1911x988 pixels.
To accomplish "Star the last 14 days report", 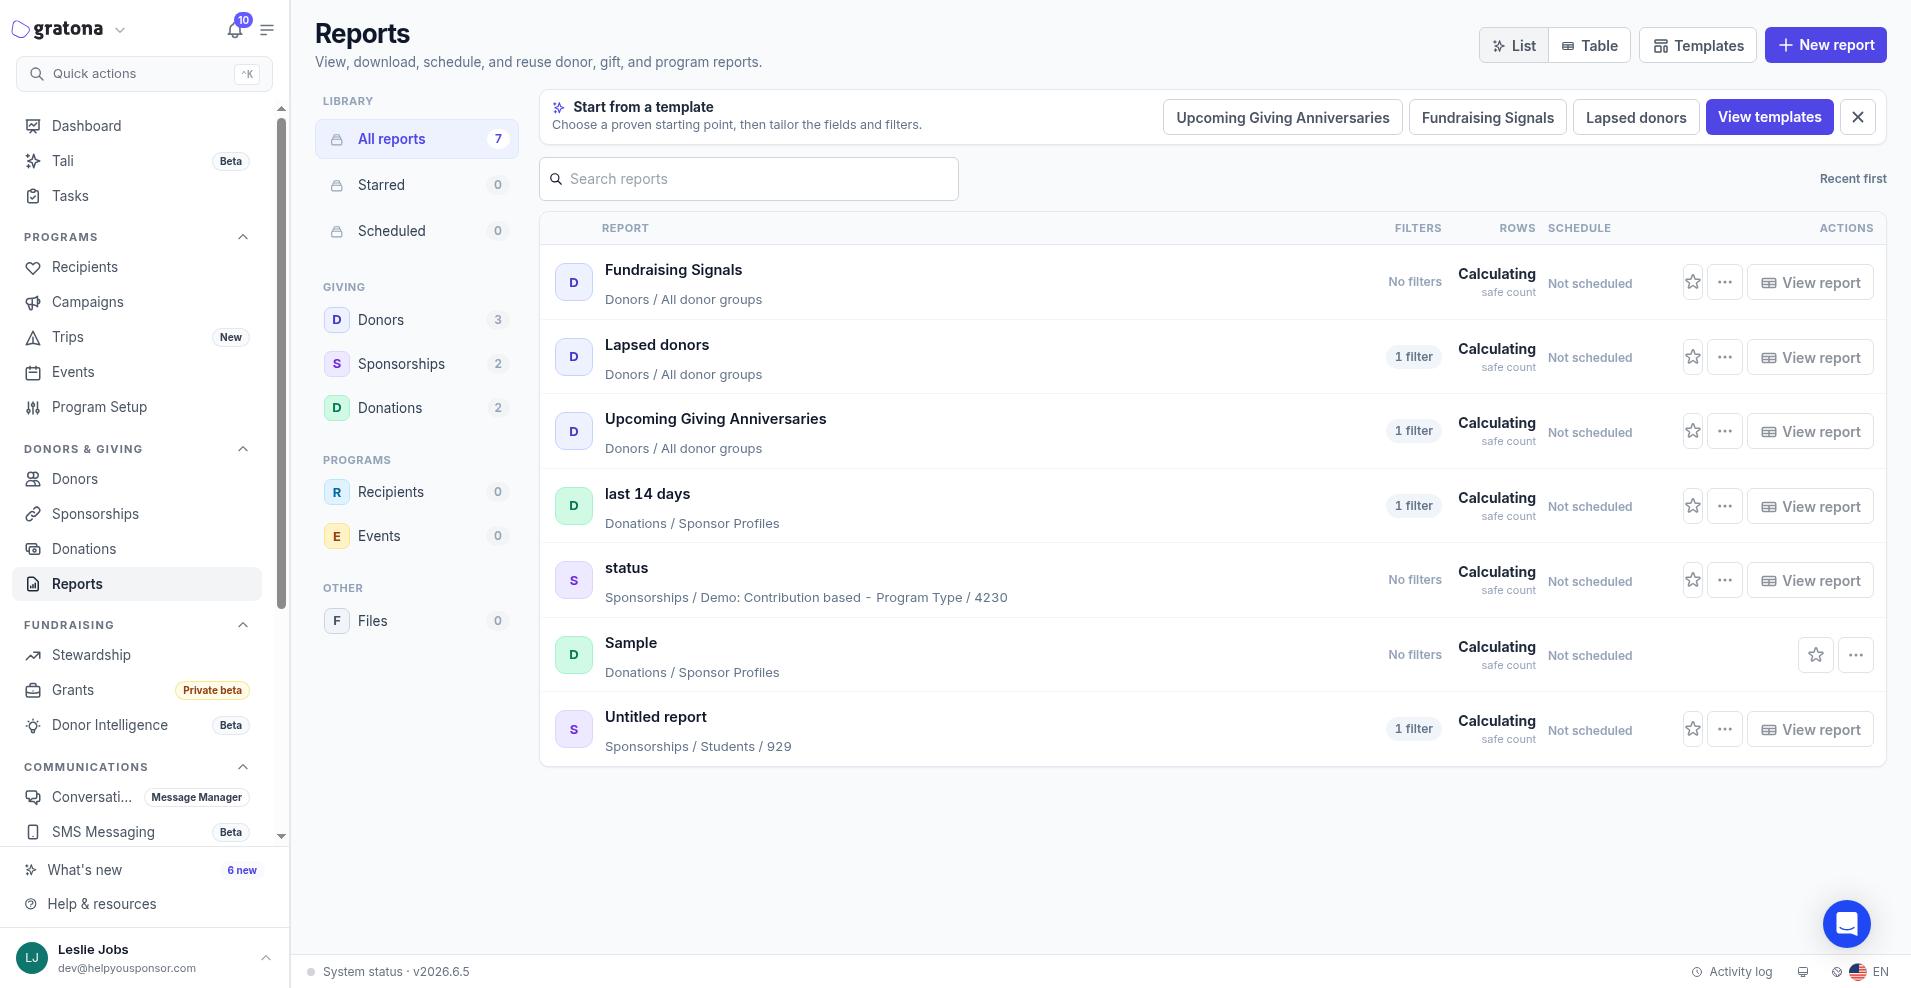I will (1692, 506).
